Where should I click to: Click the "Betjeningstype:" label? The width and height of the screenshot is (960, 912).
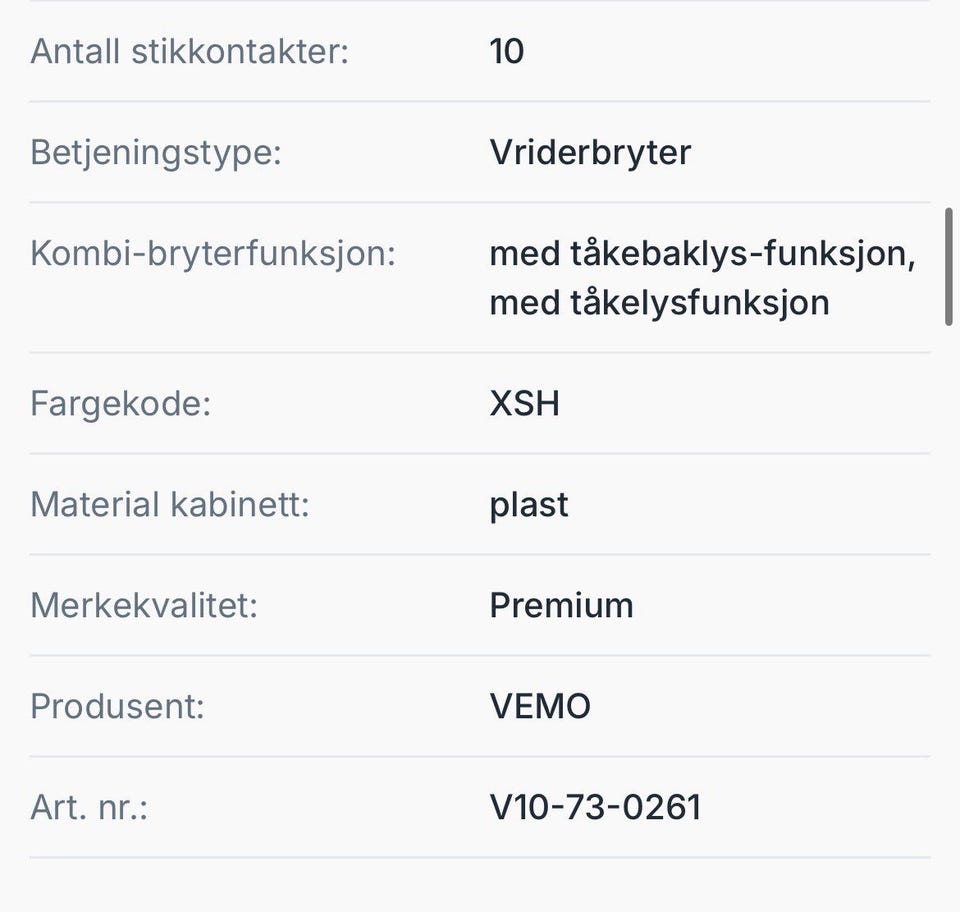(156, 152)
